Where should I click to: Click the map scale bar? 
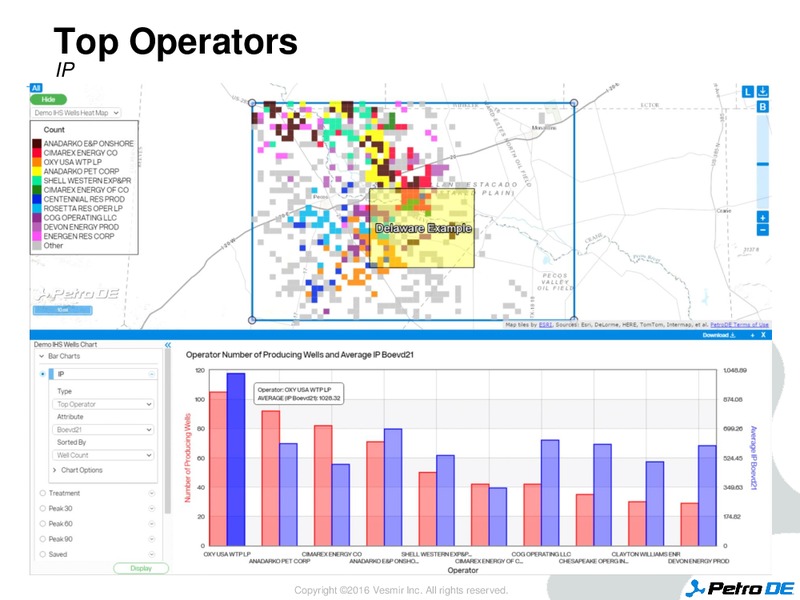pos(63,310)
